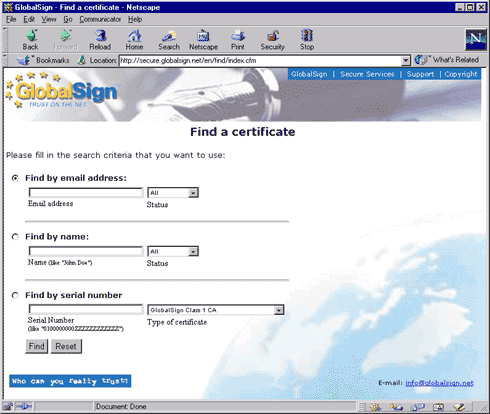
Task: Click the Netscape N logo icon
Action: pos(475,39)
